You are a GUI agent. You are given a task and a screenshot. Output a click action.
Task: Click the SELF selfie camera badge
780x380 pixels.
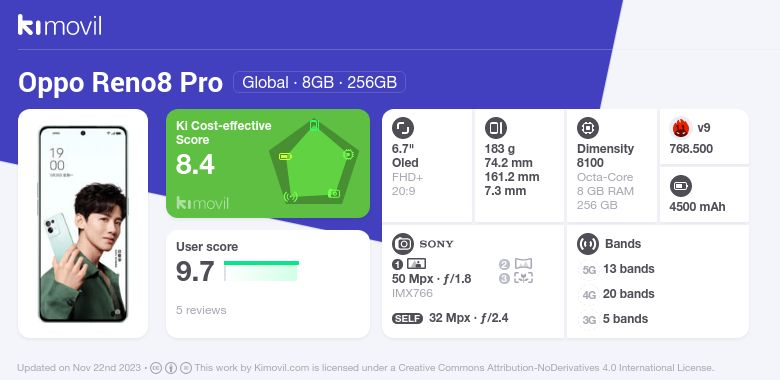(407, 318)
